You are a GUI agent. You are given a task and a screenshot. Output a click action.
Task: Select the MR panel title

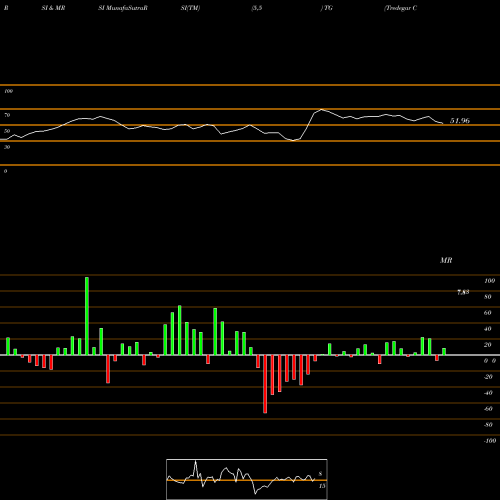446,260
